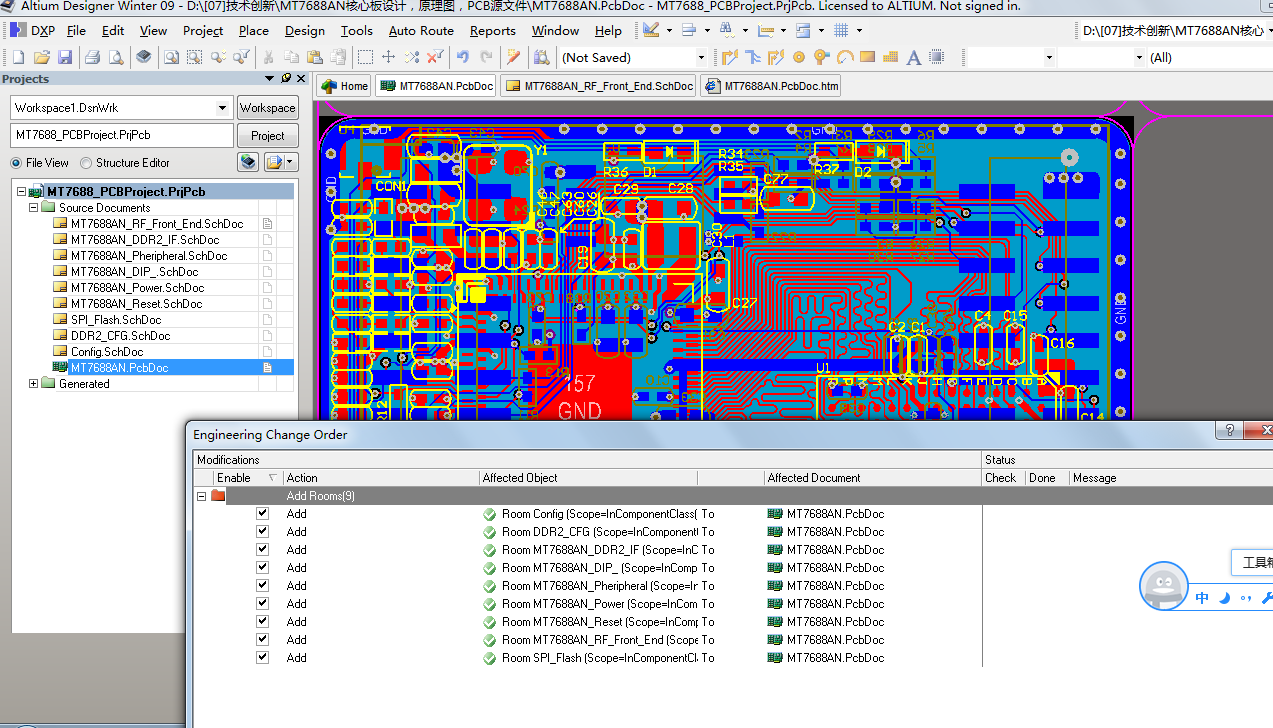The image size is (1273, 728).
Task: Open the Auto Route menu
Action: 421,30
